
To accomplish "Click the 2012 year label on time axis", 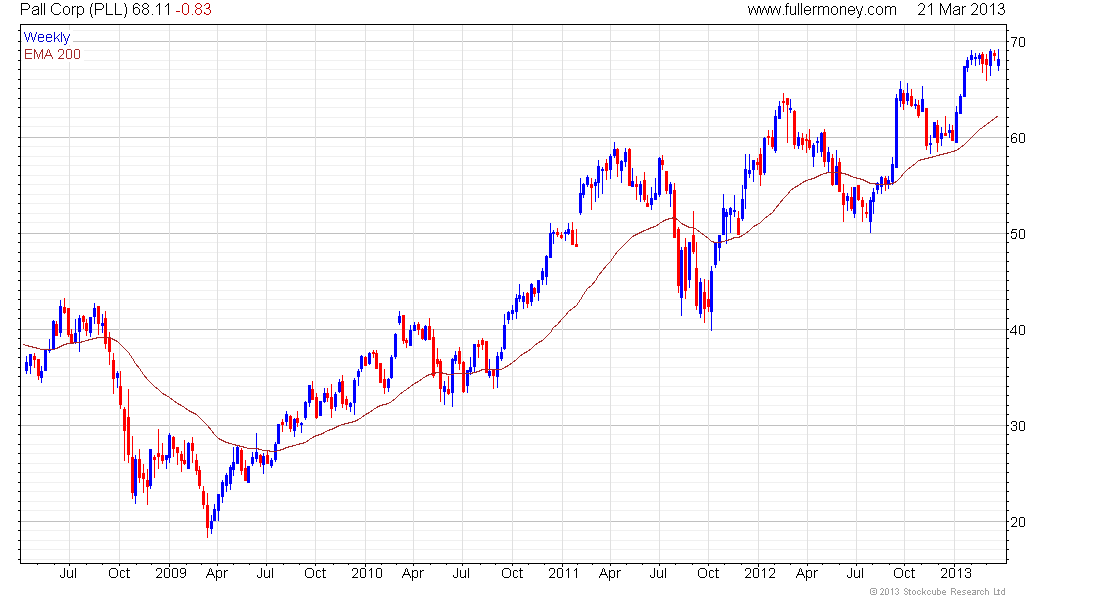I will click(760, 573).
